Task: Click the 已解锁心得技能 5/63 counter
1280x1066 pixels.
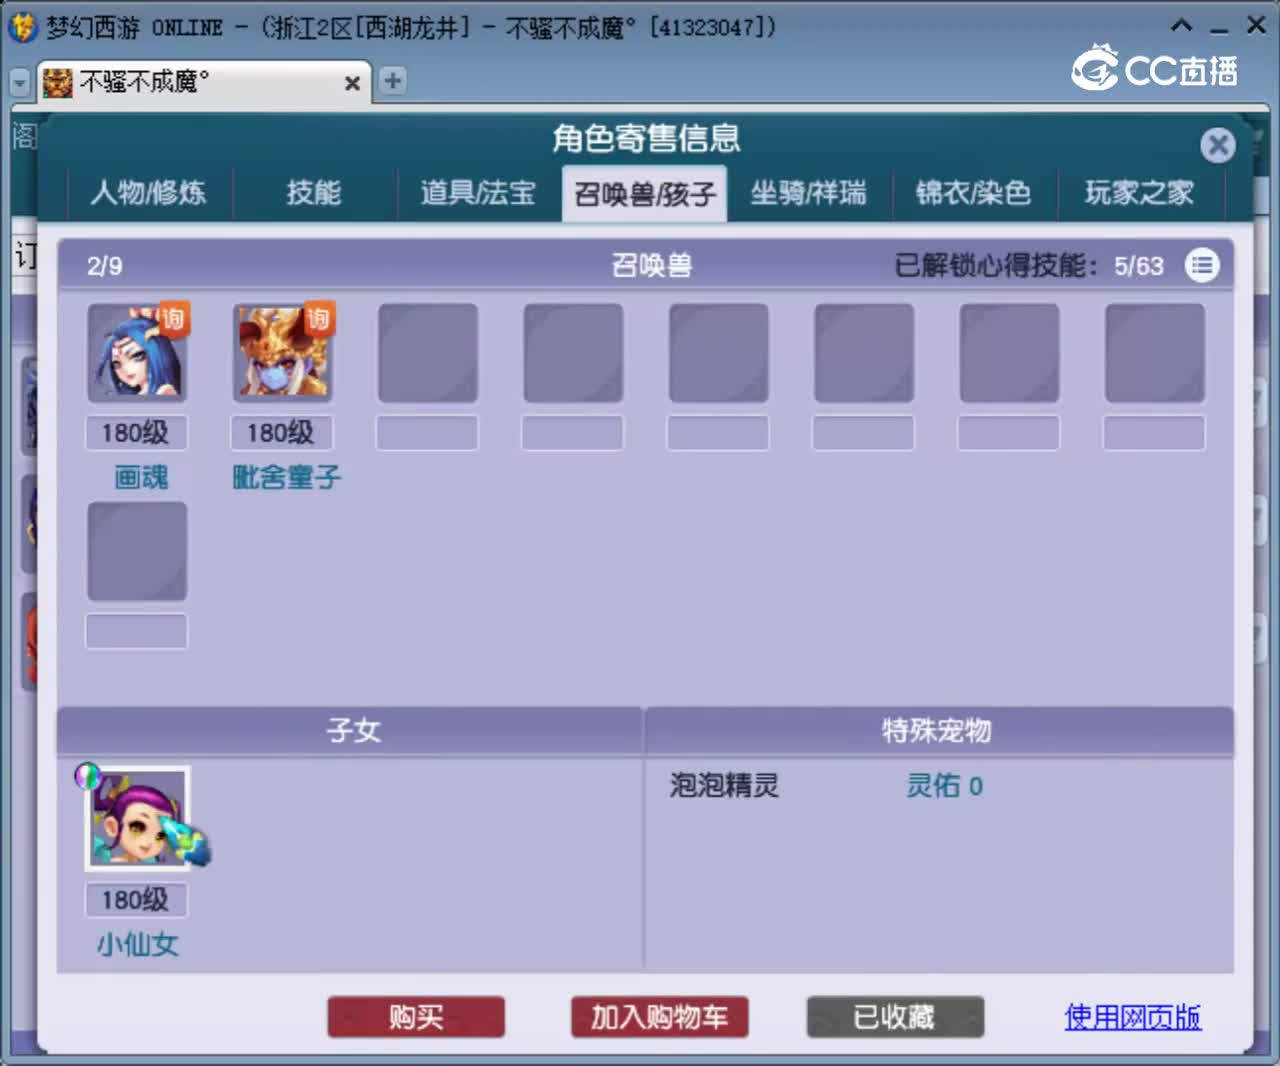Action: tap(1029, 266)
